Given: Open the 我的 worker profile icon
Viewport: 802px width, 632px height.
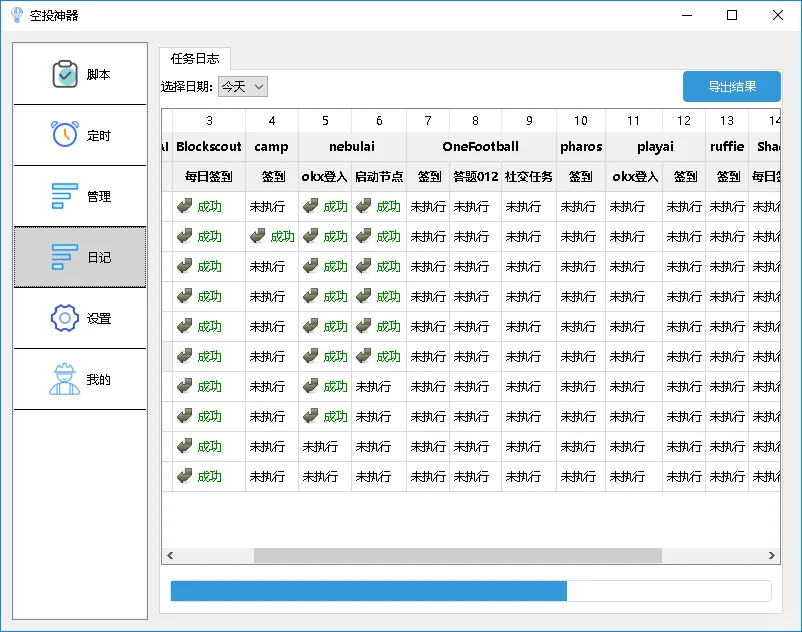Looking at the screenshot, I should 65,379.
